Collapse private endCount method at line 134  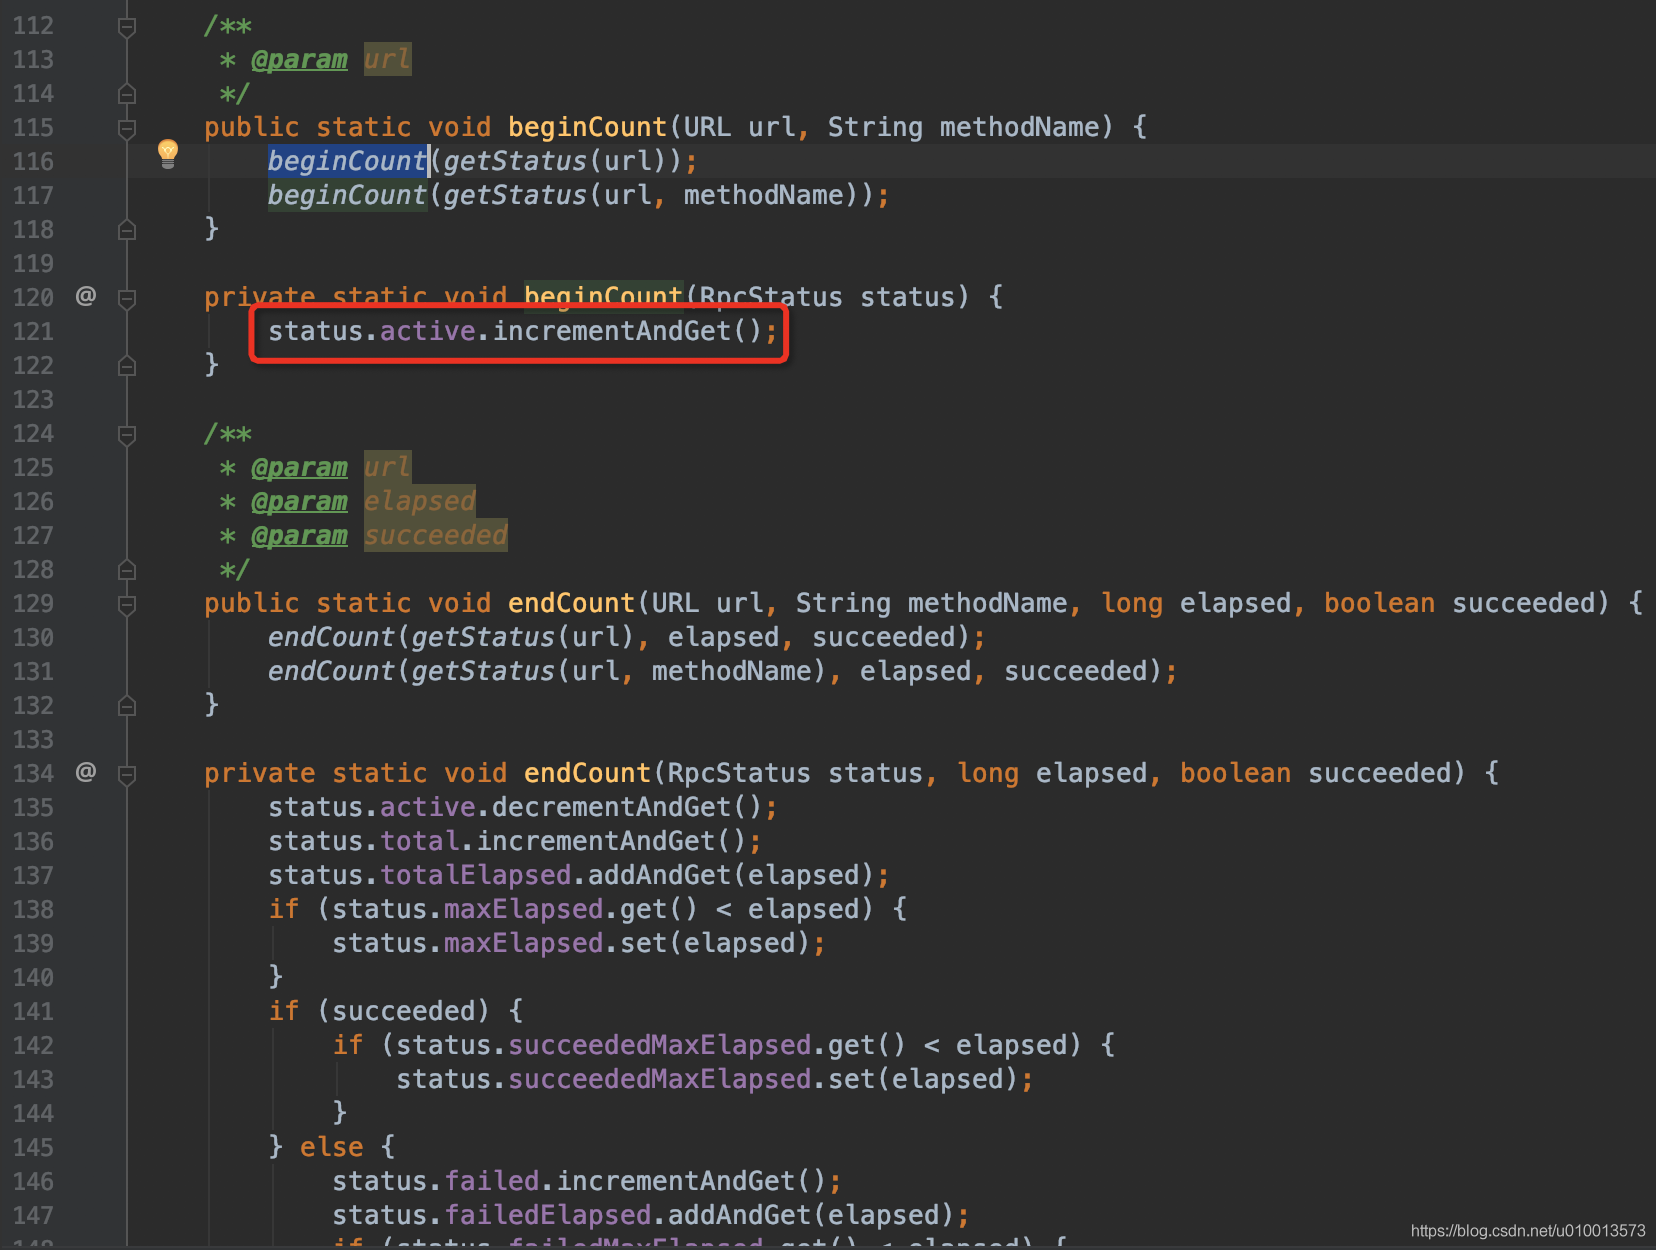pyautogui.click(x=127, y=774)
